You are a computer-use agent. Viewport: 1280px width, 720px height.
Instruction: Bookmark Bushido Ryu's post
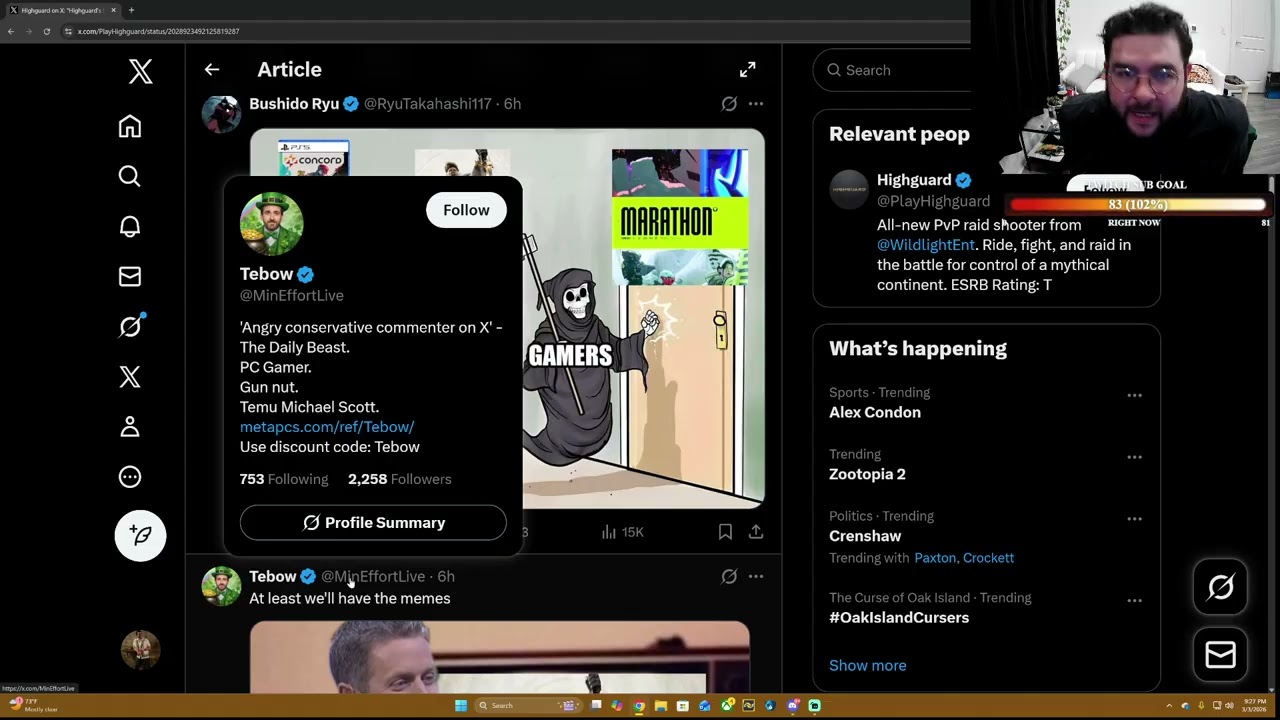click(725, 532)
